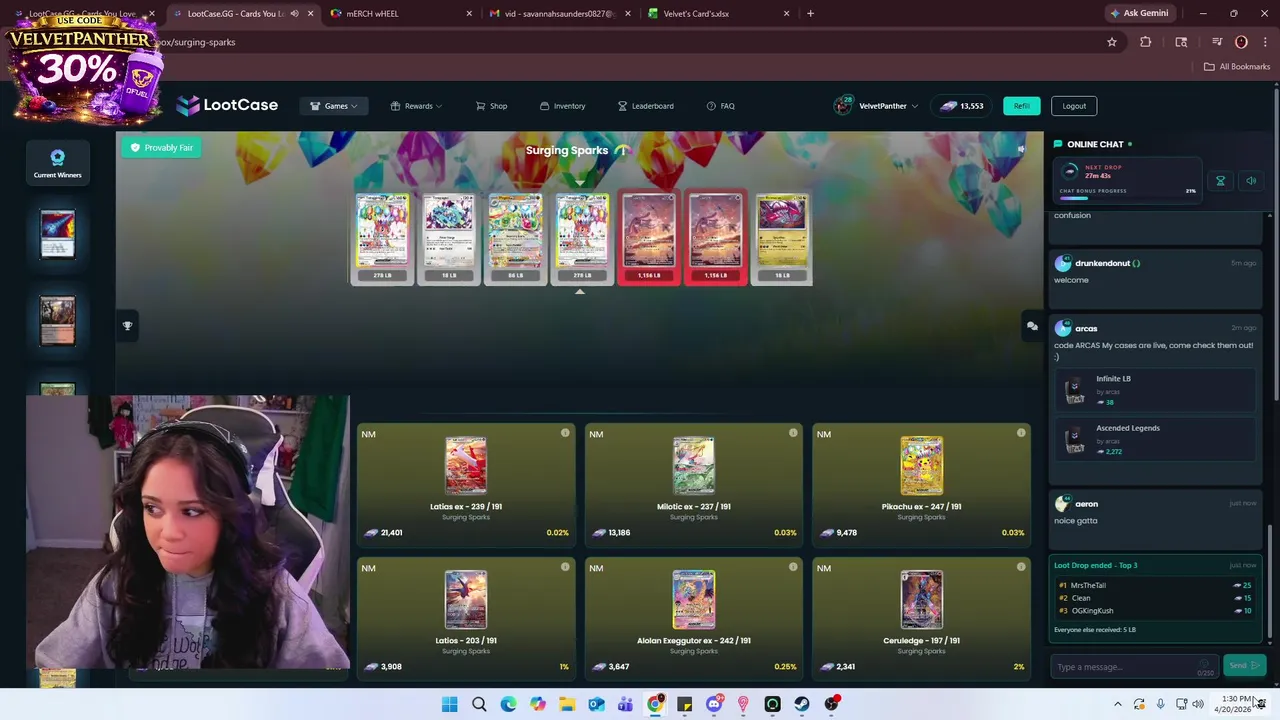Mute chat with the speaker icon
Image resolution: width=1280 pixels, height=720 pixels.
(1251, 181)
